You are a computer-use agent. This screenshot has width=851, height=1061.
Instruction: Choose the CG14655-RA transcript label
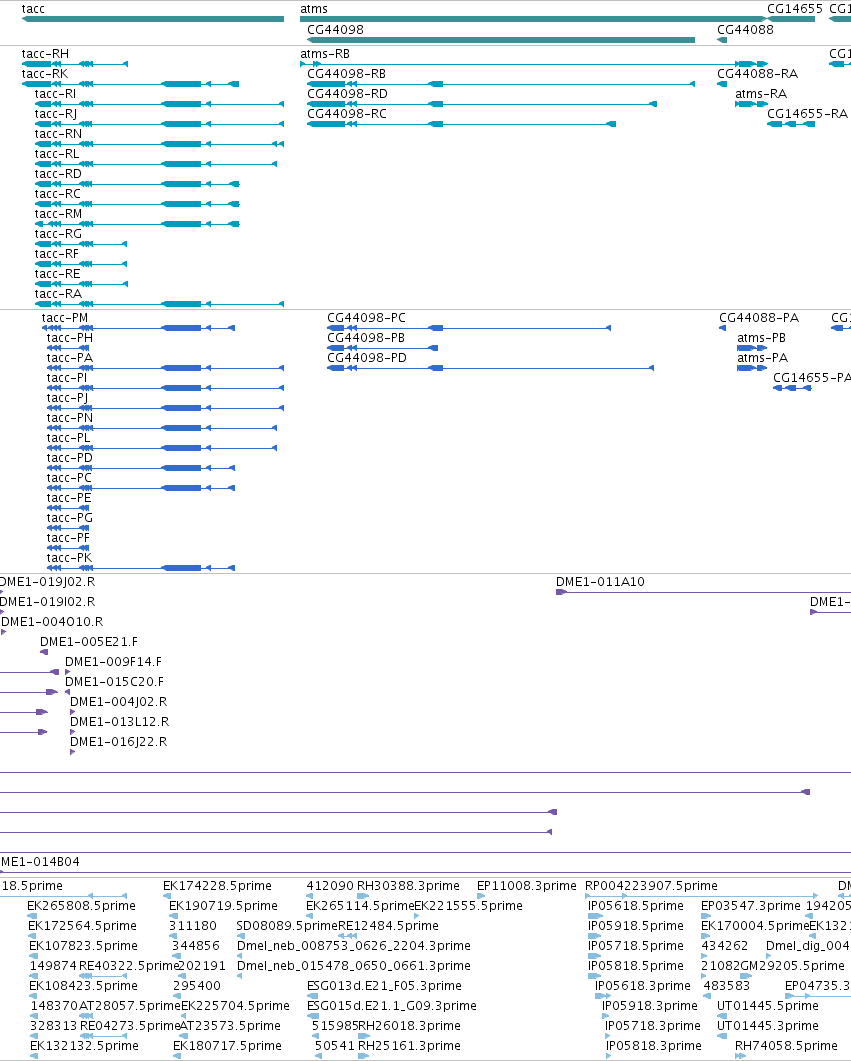click(807, 114)
